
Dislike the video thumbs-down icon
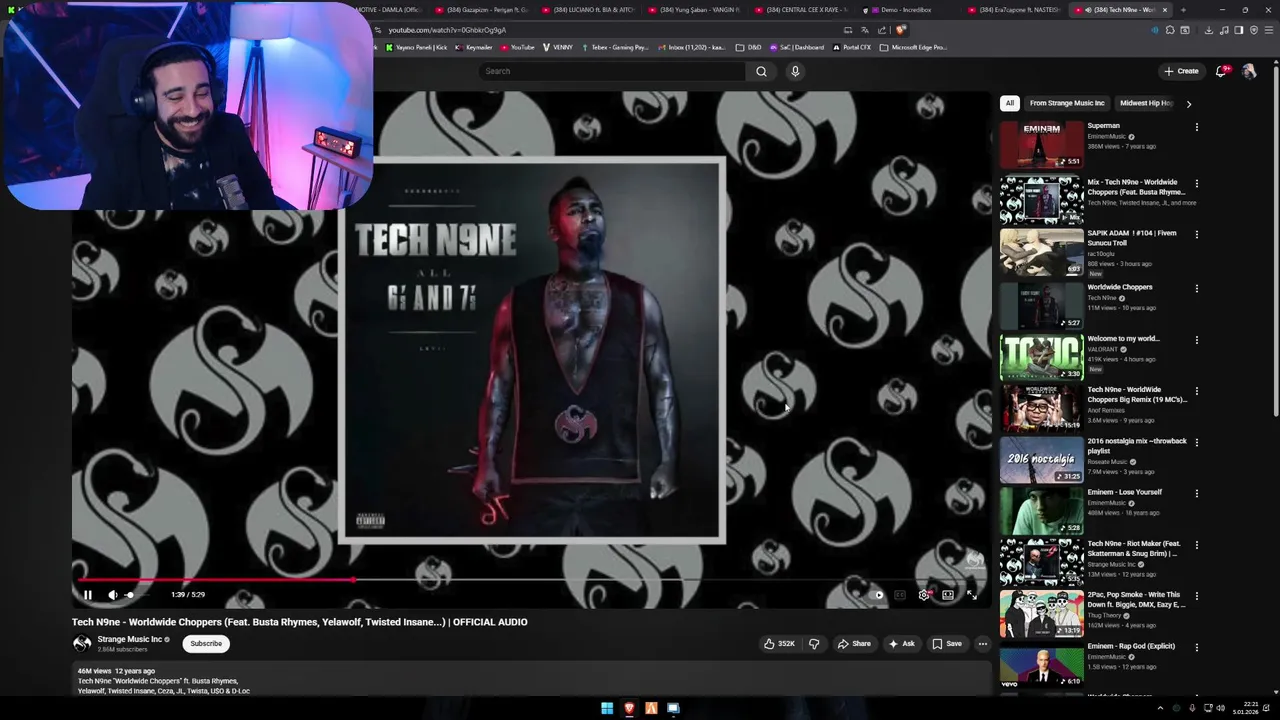pos(814,644)
